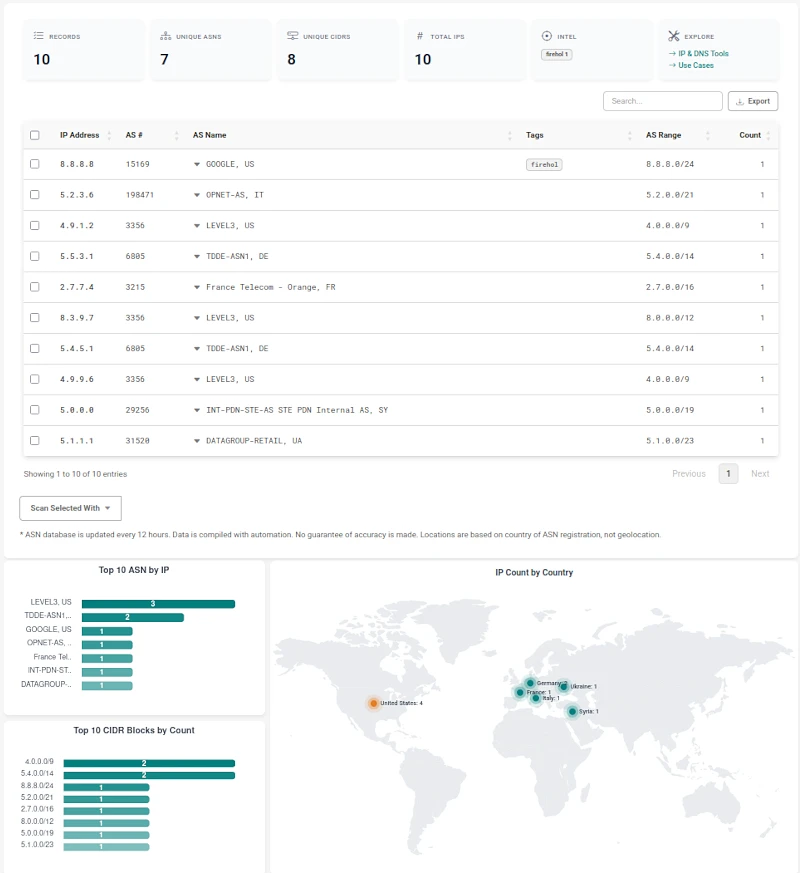Image resolution: width=800 pixels, height=873 pixels.
Task: Sort by Count column arrows
Action: (768, 135)
